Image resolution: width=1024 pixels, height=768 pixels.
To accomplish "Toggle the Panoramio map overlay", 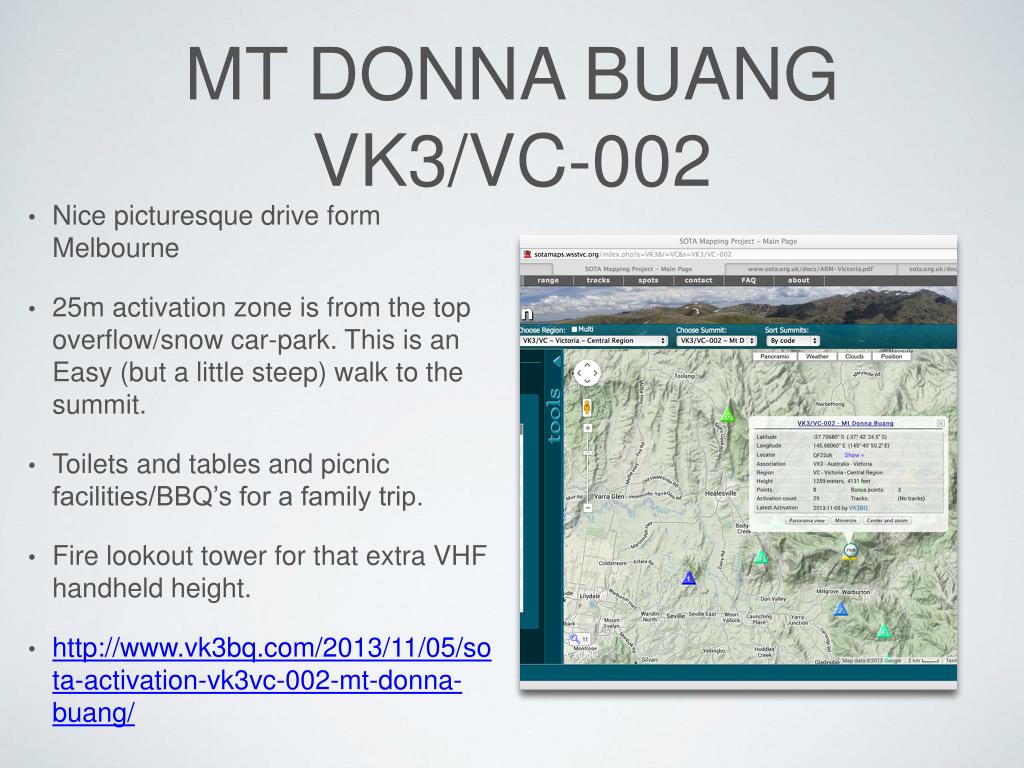I will coord(775,357).
